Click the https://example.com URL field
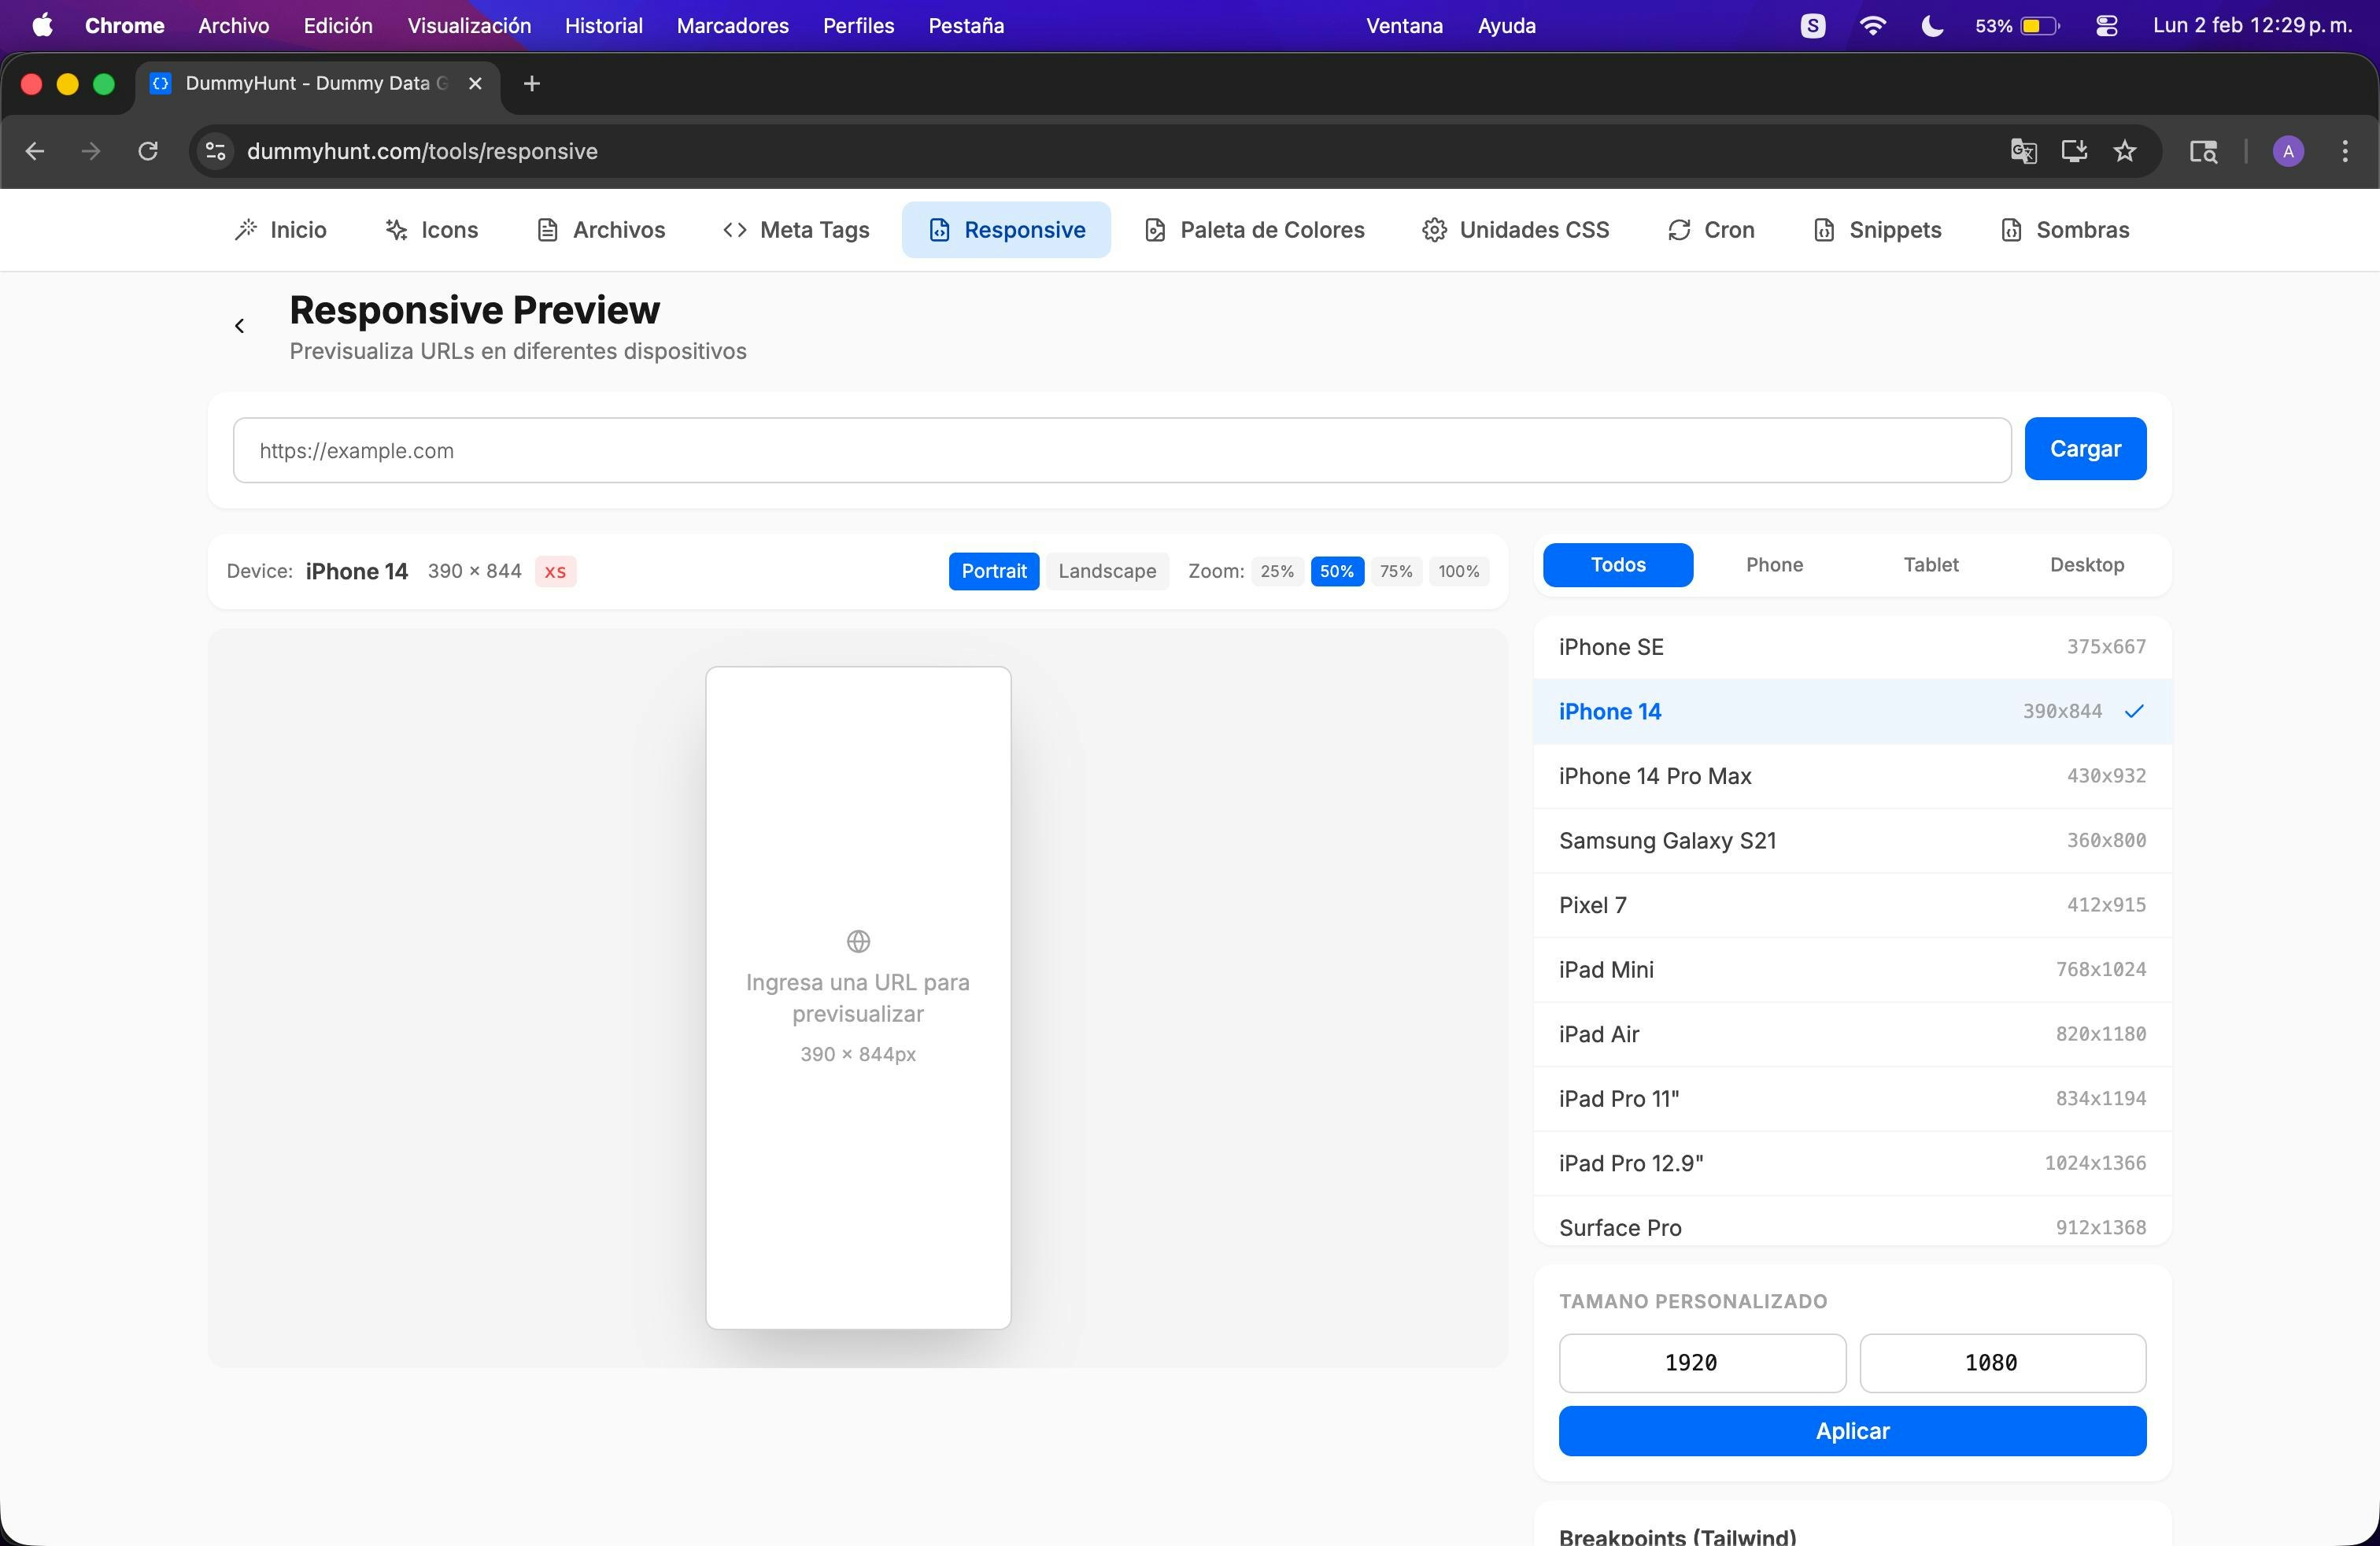This screenshot has height=1546, width=2380. pos(1121,451)
